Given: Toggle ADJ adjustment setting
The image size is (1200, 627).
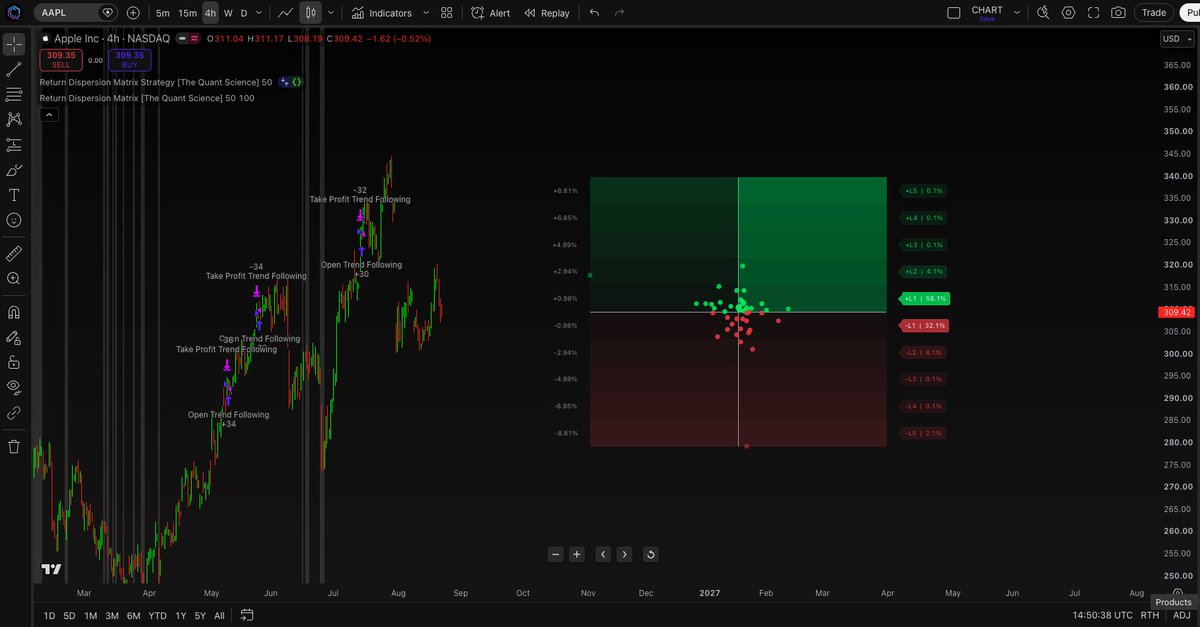Looking at the screenshot, I should coord(1181,615).
